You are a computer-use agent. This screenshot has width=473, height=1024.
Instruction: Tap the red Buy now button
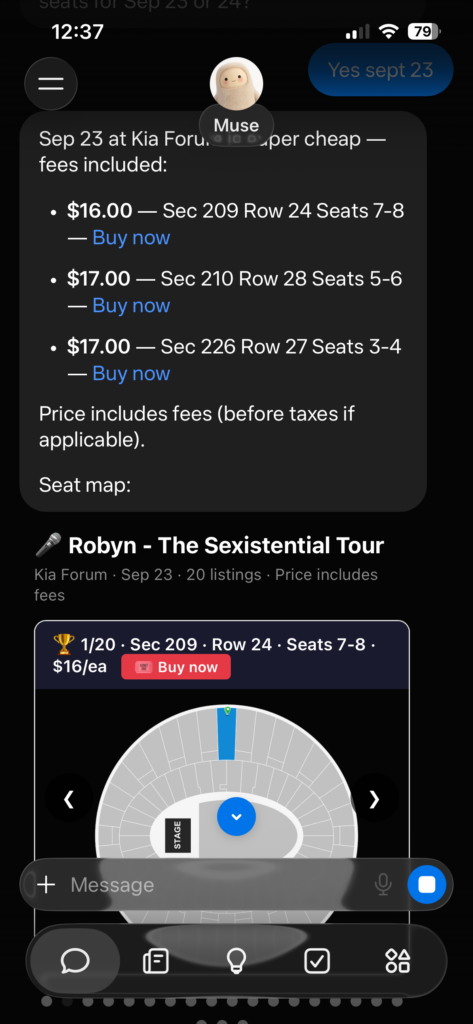click(x=176, y=667)
